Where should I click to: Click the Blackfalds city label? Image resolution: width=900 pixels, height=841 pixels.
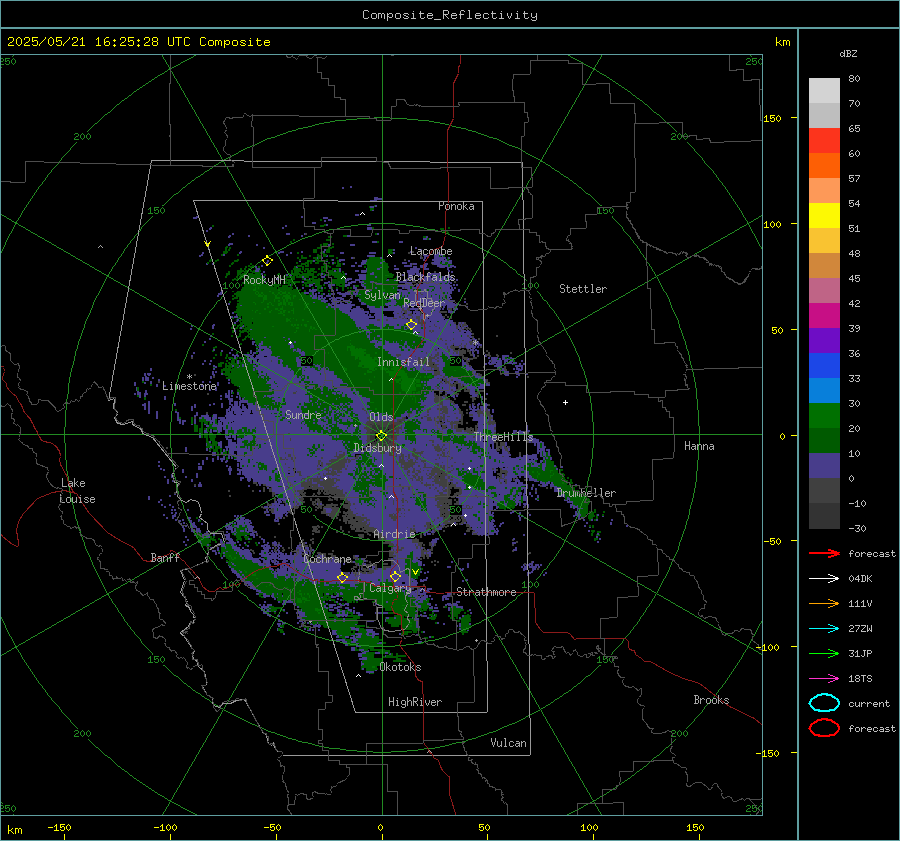click(425, 277)
